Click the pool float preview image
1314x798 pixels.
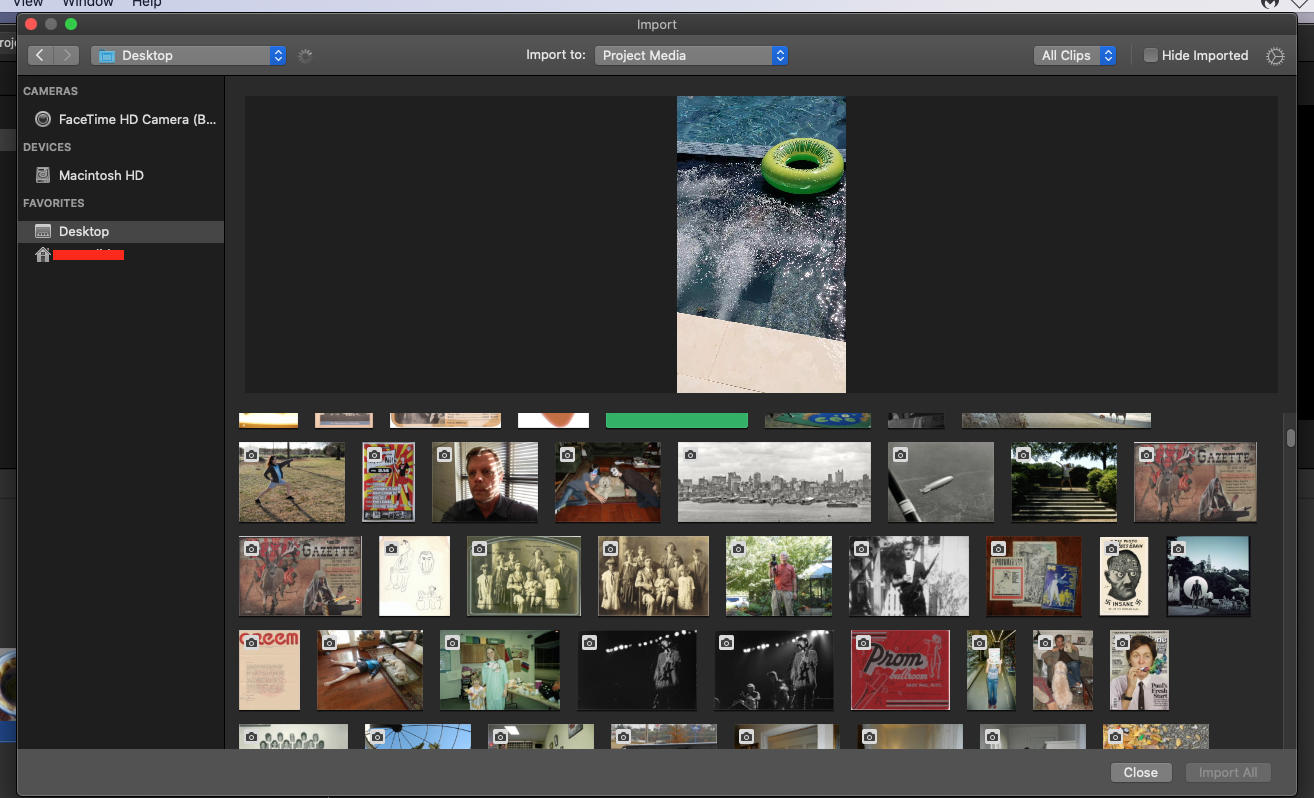coord(761,244)
